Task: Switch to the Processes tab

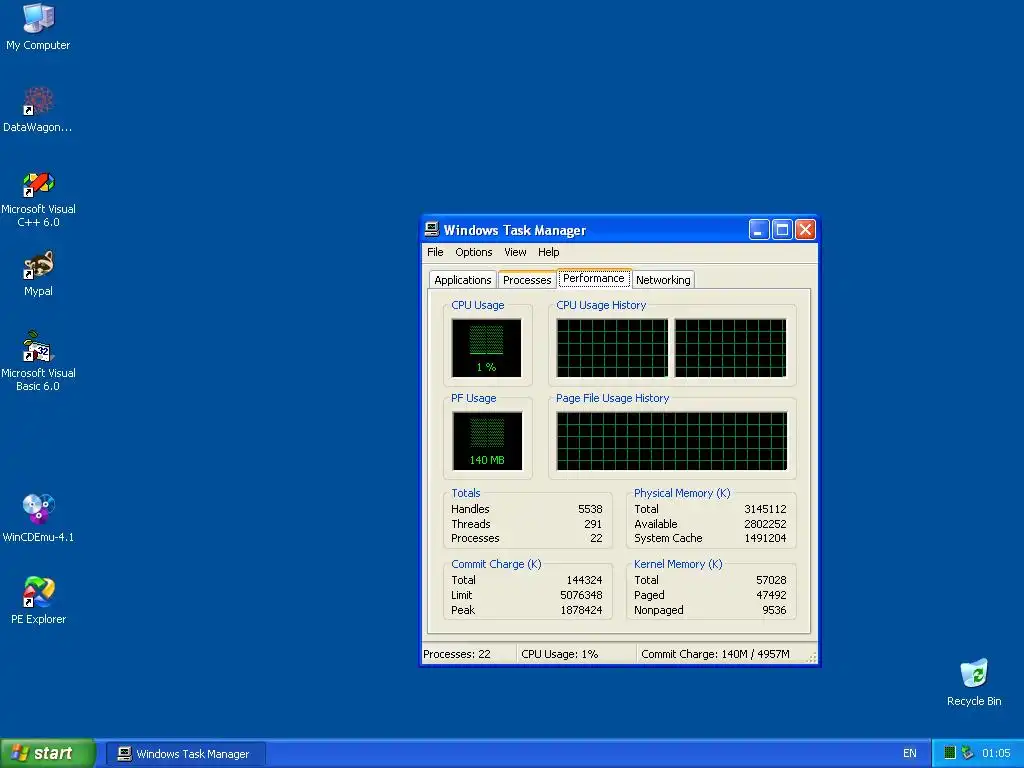Action: pos(527,280)
